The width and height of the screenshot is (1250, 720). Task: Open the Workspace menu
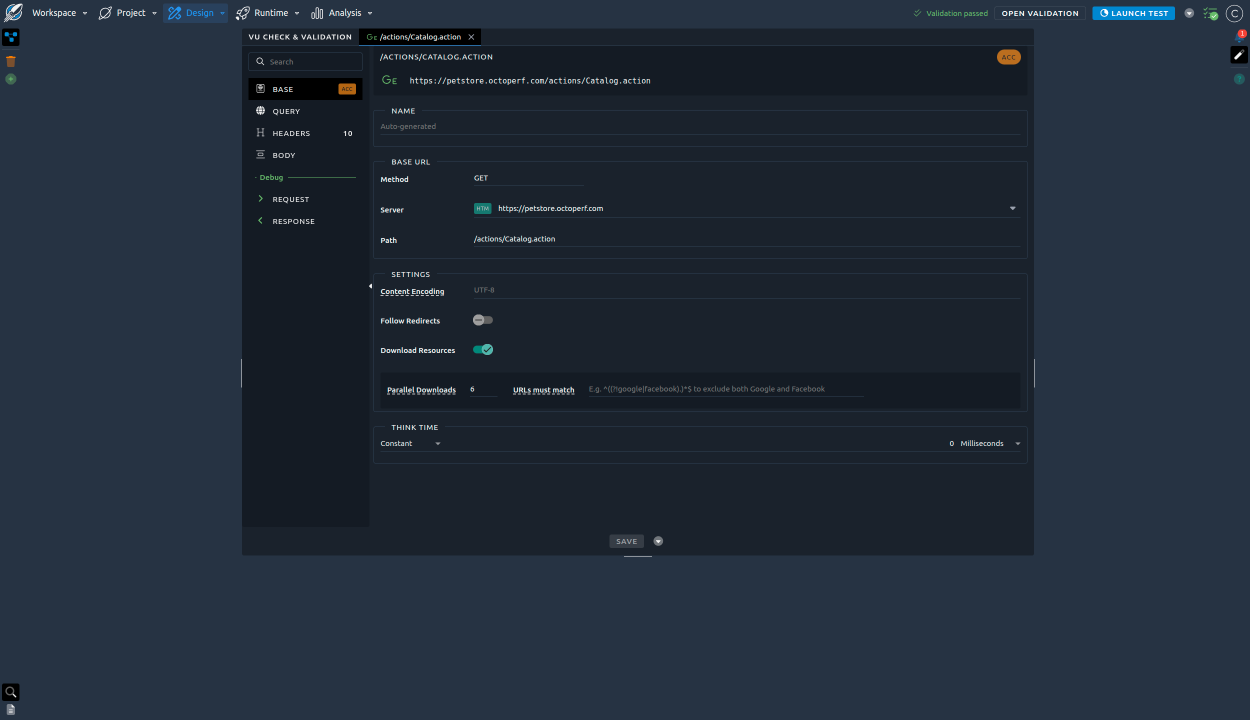tap(59, 13)
